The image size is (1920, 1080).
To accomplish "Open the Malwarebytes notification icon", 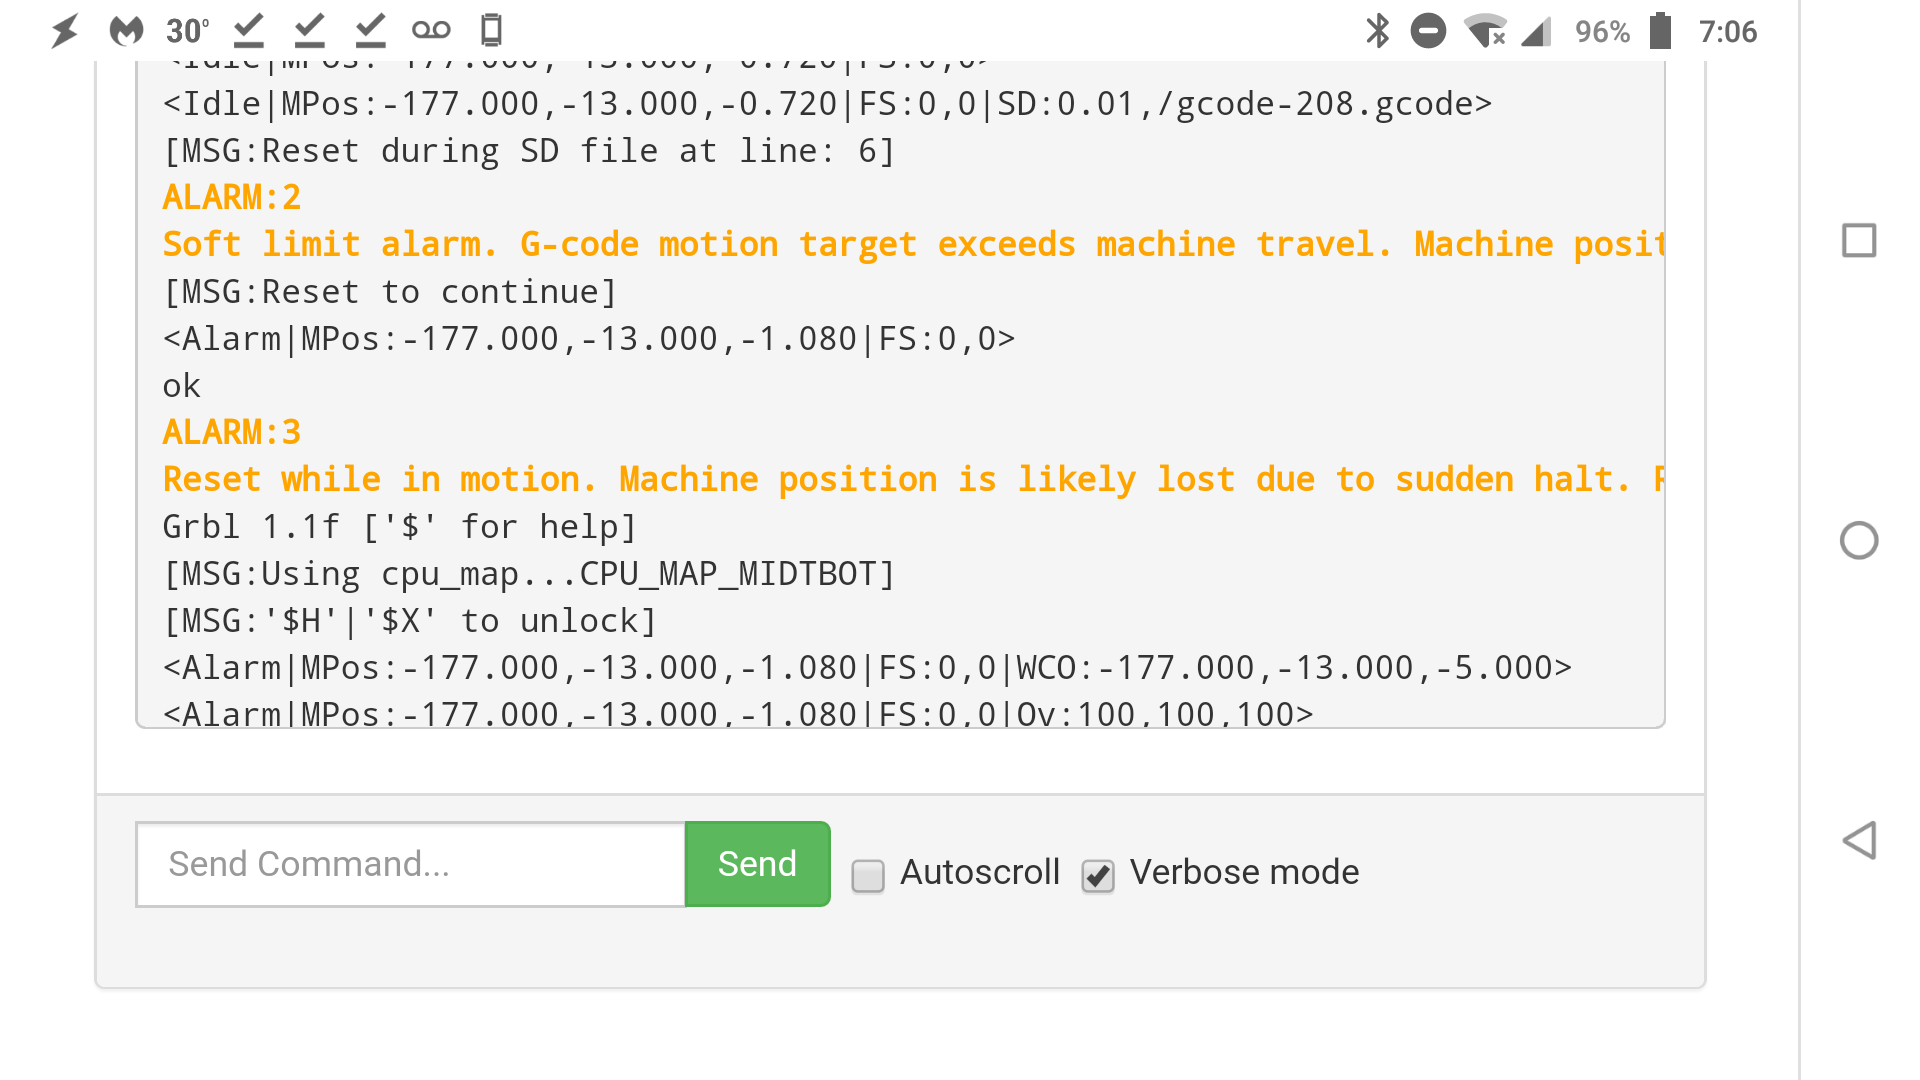I will (x=125, y=29).
